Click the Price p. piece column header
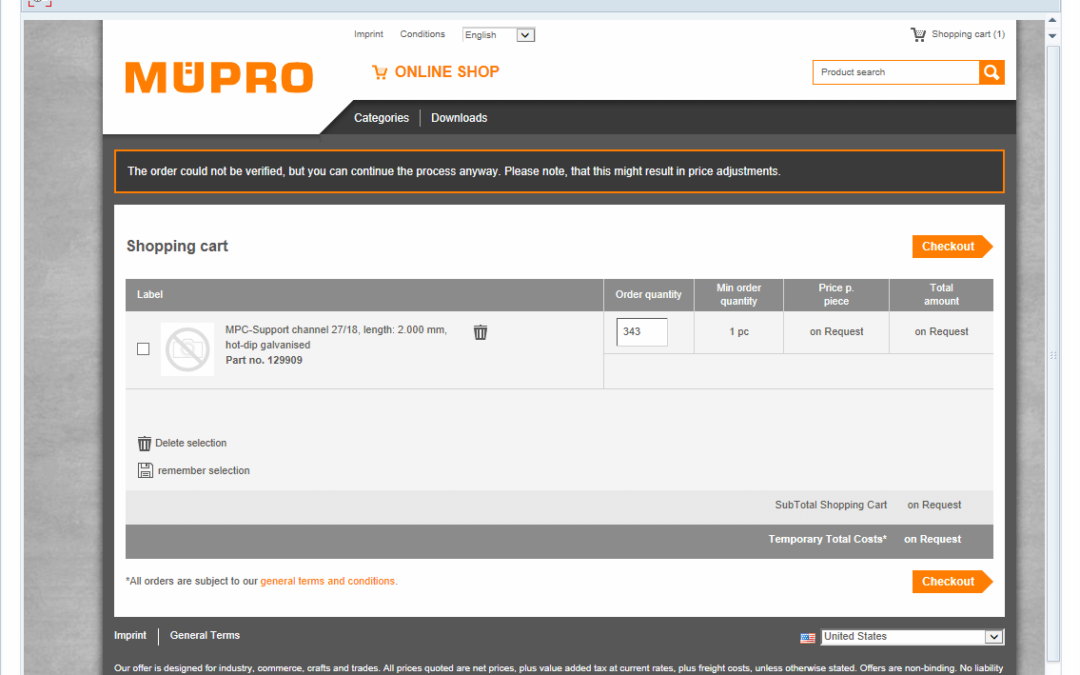Screen dimensions: 1080x675 coord(836,295)
